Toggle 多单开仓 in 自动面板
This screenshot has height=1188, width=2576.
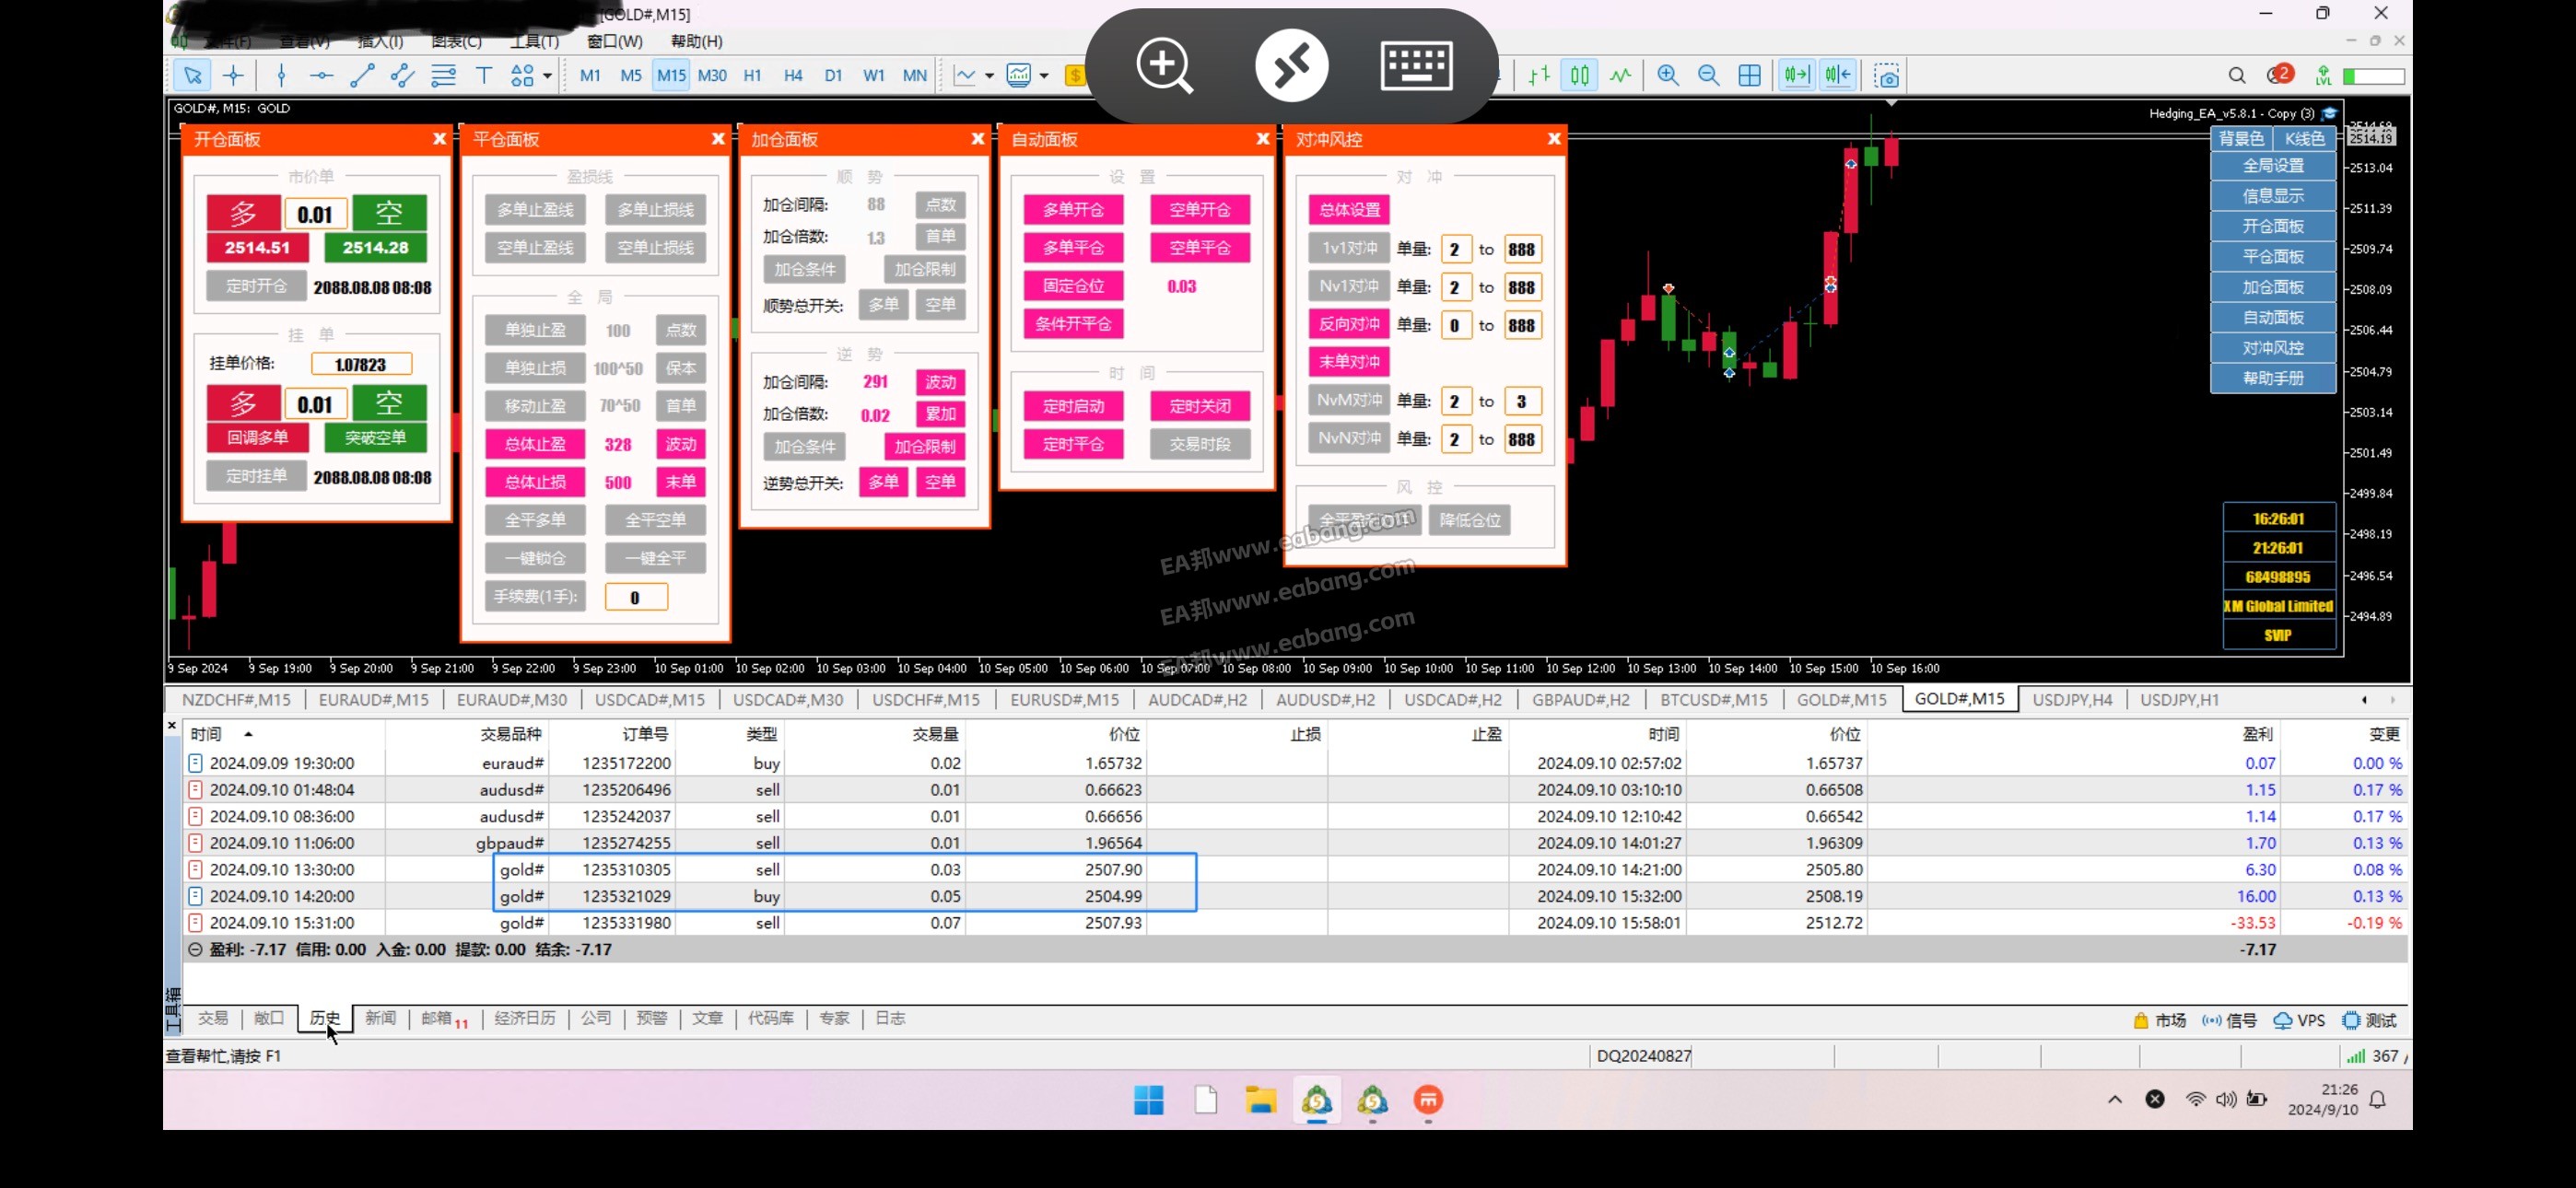pos(1073,209)
